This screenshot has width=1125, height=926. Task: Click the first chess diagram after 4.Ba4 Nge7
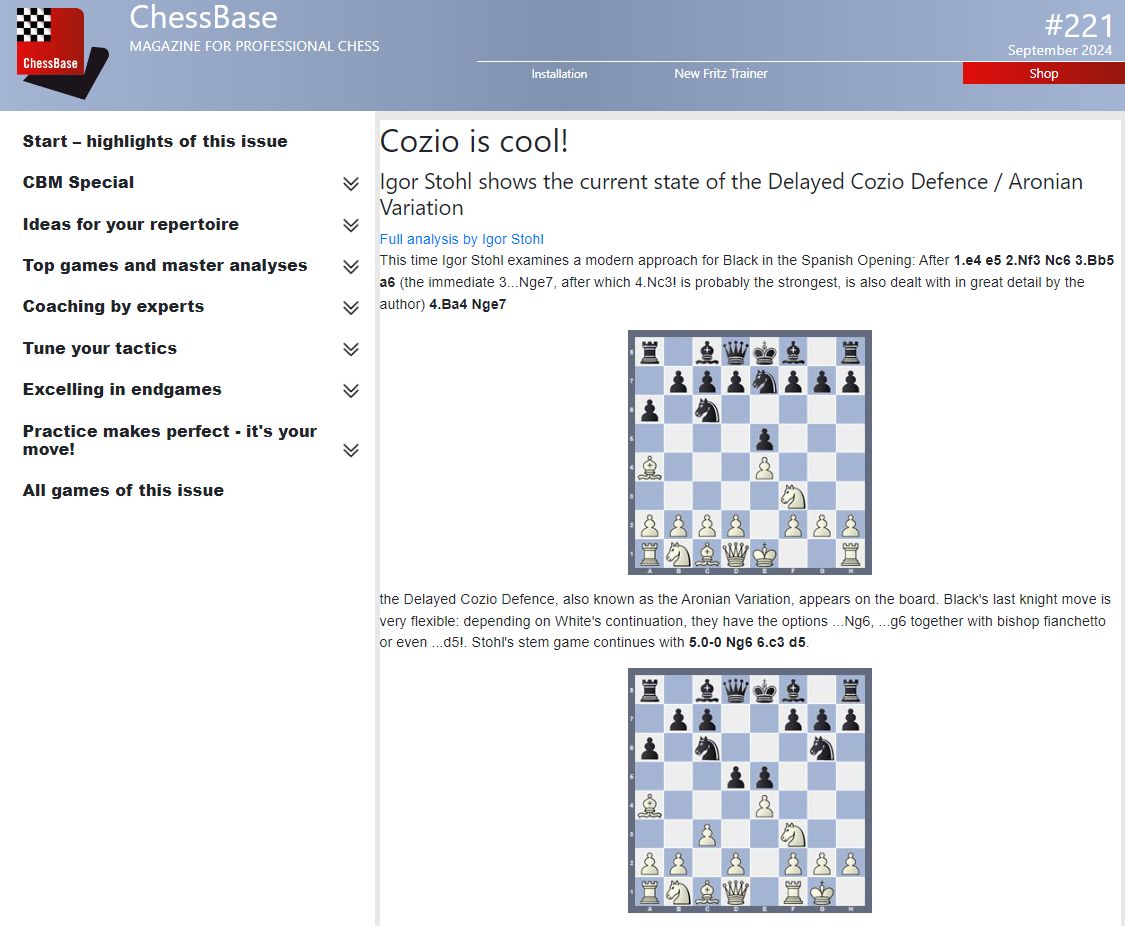(750, 453)
